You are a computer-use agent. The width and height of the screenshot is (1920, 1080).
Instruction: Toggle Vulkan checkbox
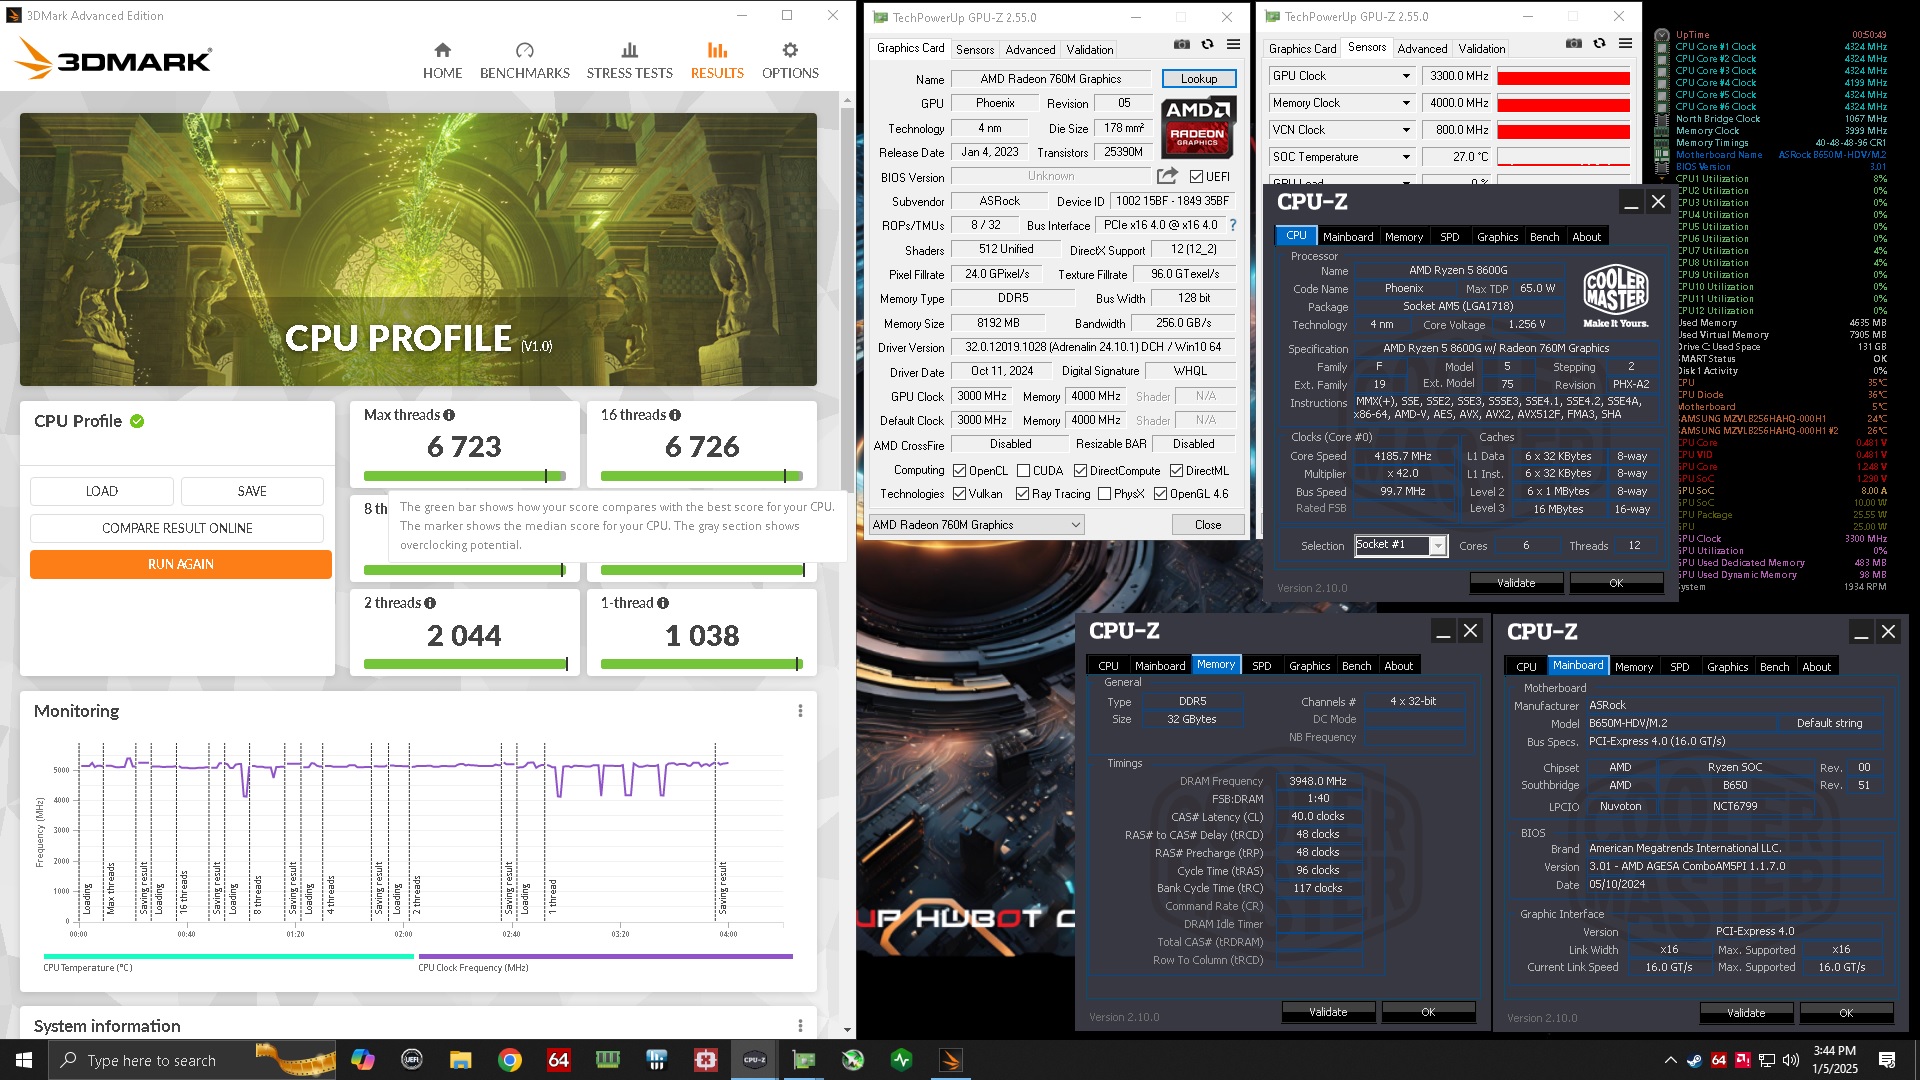click(959, 494)
